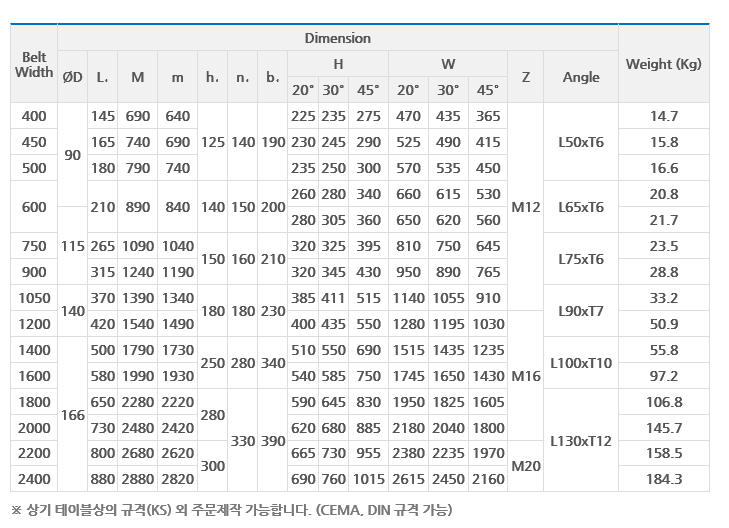
Task: Click the 30° subheader under W
Action: coord(448,90)
